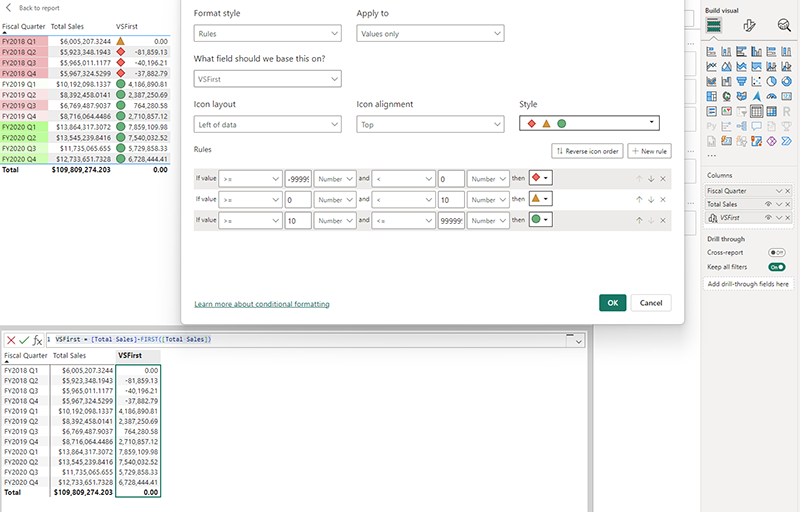
Task: Open the icon Style dropdown
Action: click(589, 123)
